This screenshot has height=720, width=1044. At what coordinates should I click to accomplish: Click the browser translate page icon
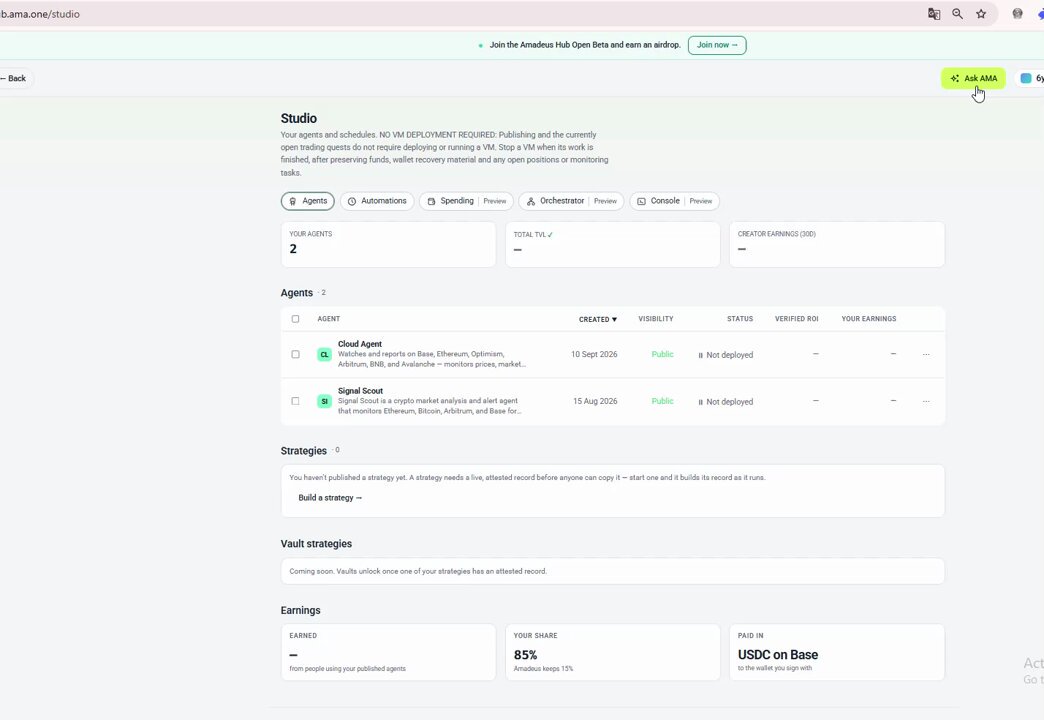point(934,14)
